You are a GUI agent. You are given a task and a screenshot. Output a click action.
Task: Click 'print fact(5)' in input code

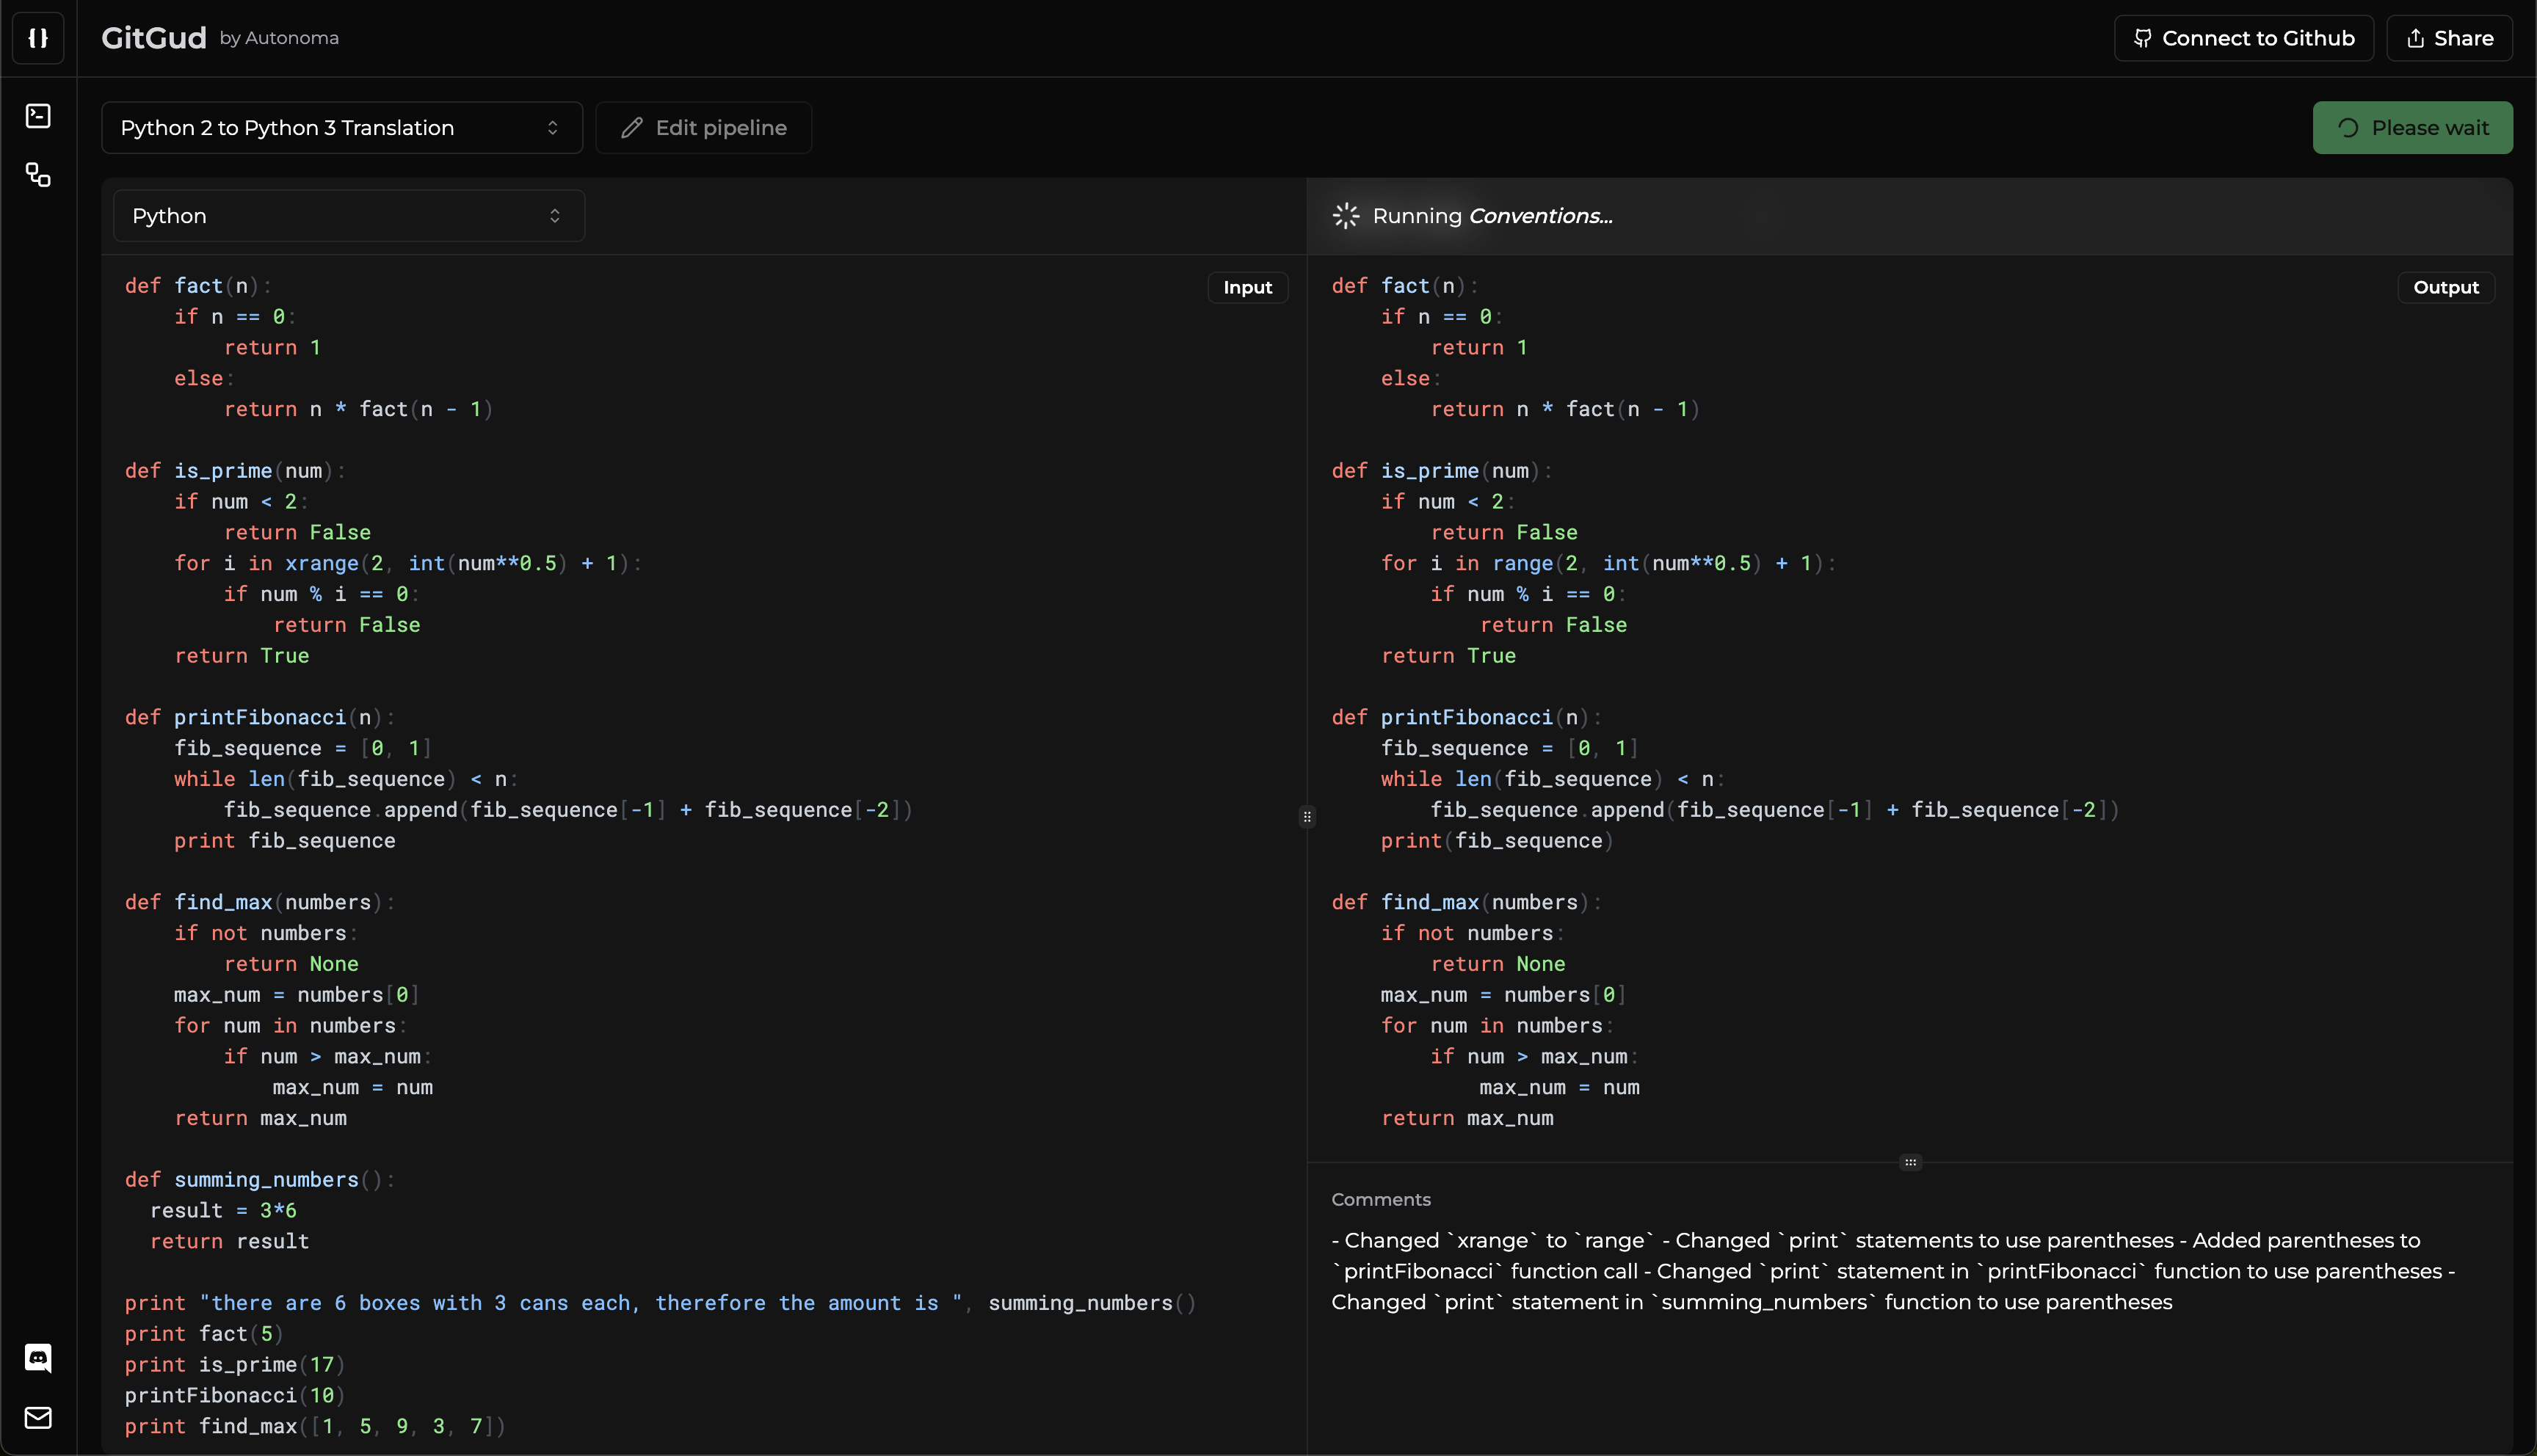coord(204,1334)
